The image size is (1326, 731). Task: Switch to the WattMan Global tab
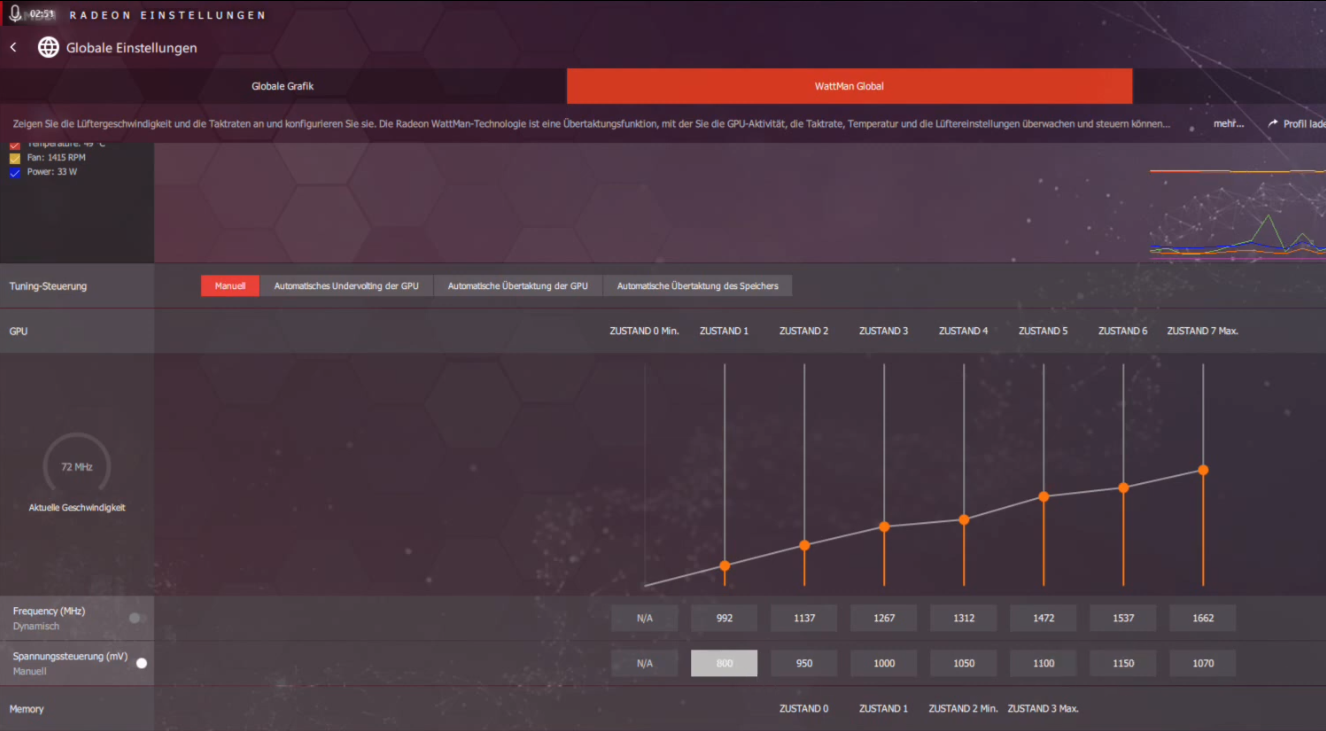pyautogui.click(x=849, y=86)
